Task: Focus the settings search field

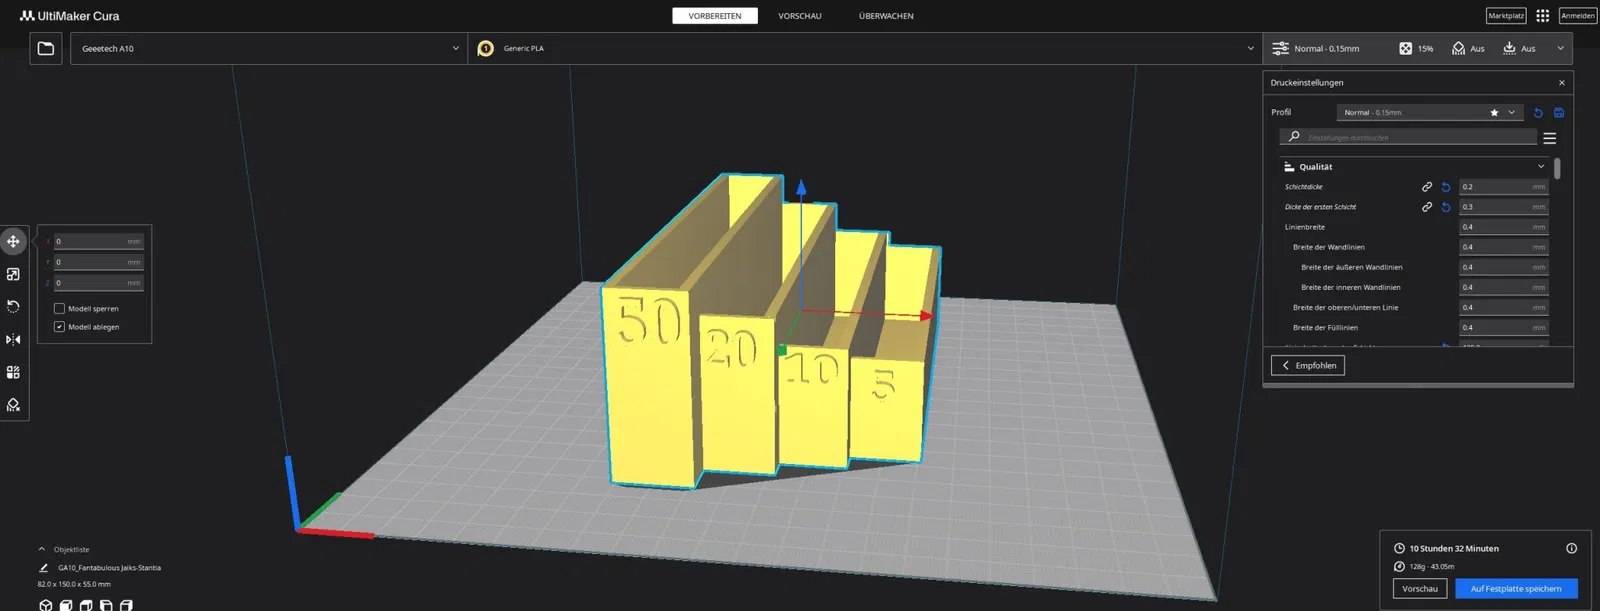Action: (1409, 137)
